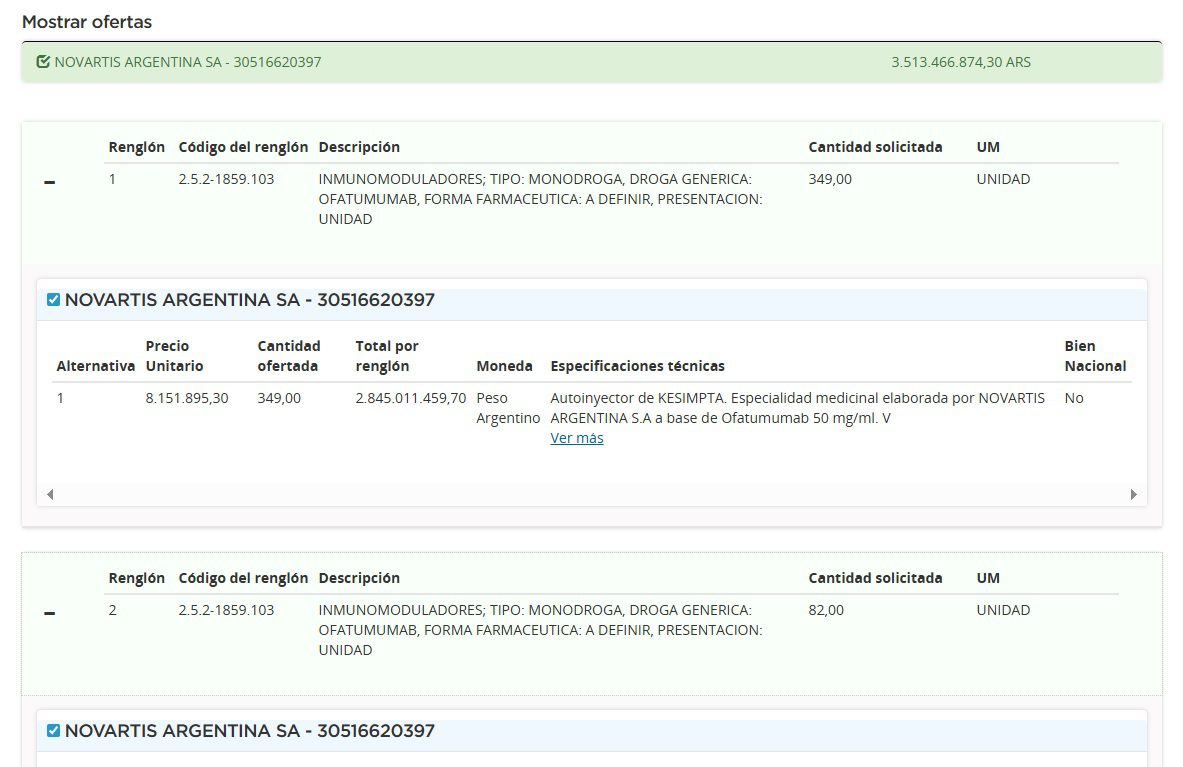
Task: Uncheck the Novartis checkbox under Renglón 1
Action: (x=54, y=300)
